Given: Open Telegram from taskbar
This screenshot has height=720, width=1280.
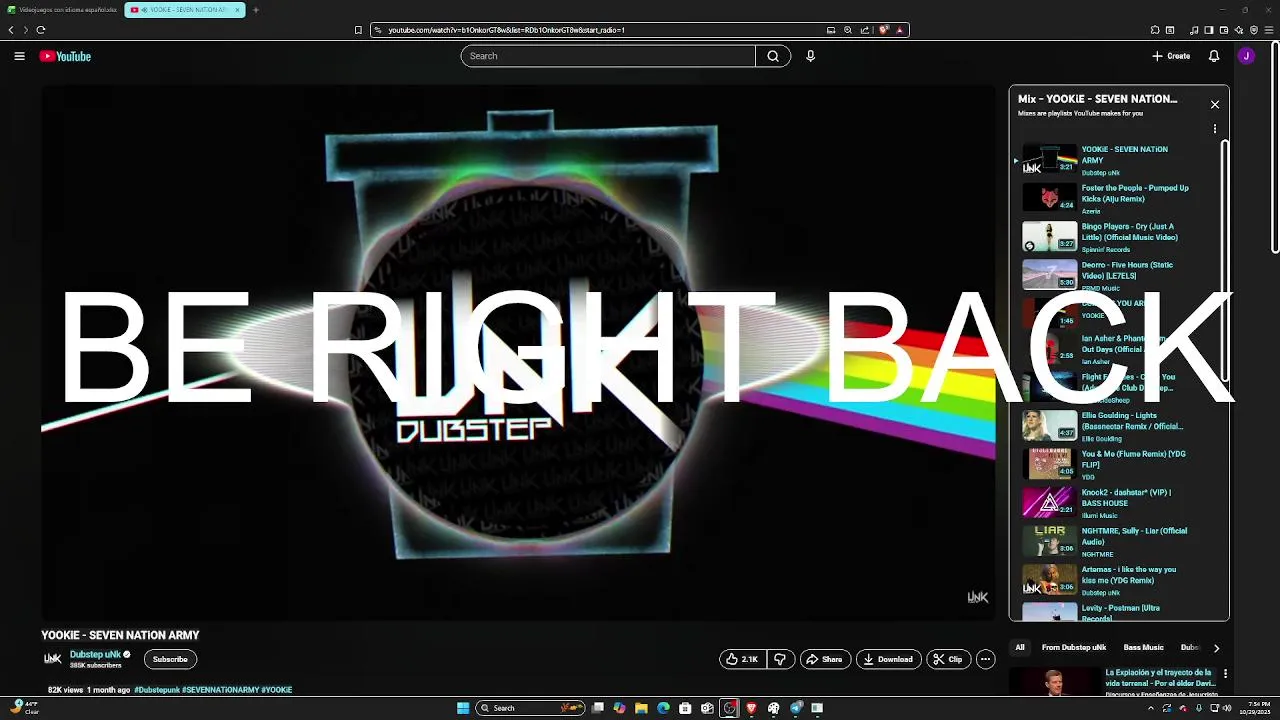Looking at the screenshot, I should tap(796, 708).
